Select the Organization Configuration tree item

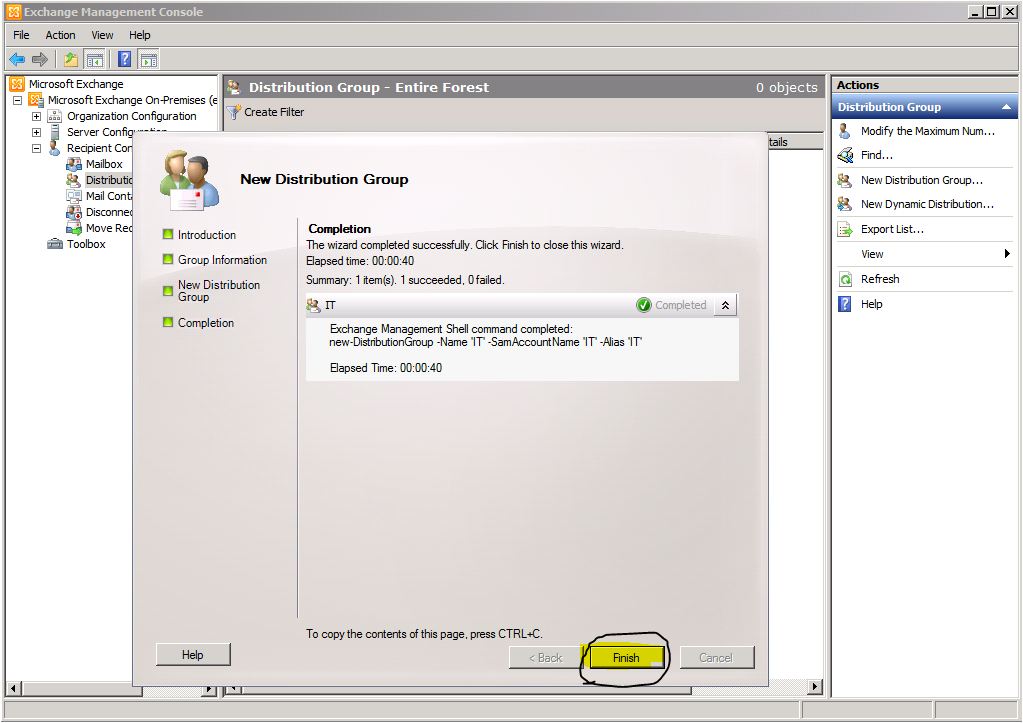[132, 116]
